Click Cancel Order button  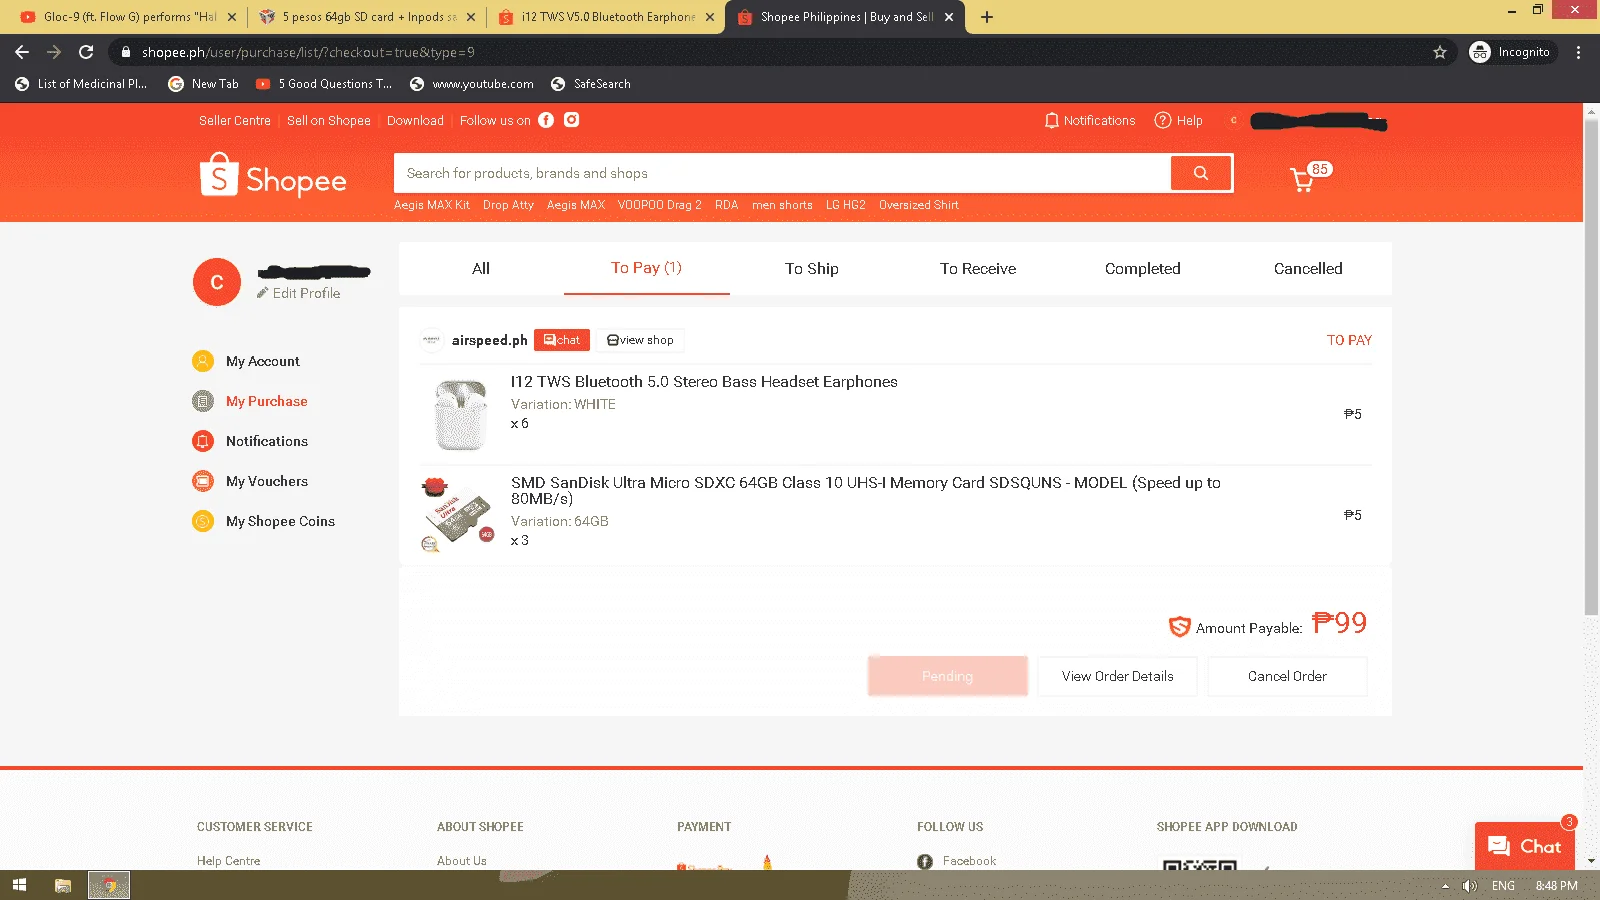click(x=1287, y=676)
